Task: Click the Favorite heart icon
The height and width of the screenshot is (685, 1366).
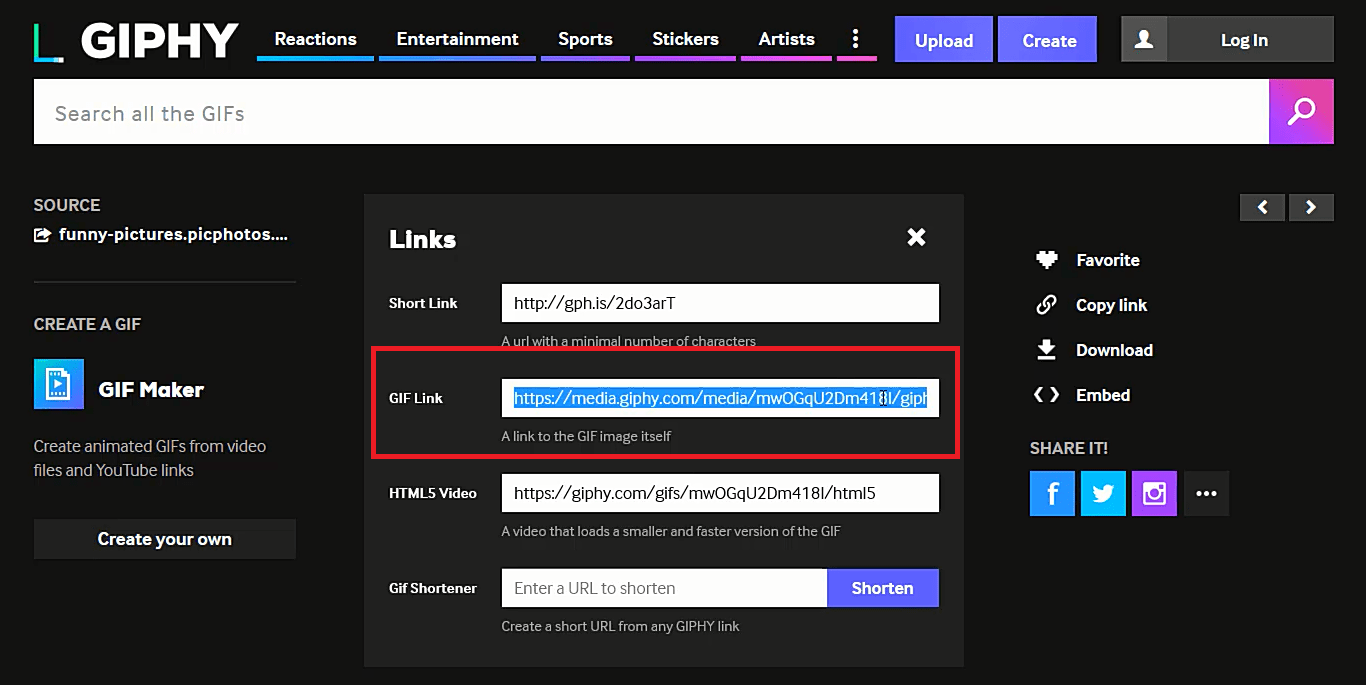Action: point(1046,260)
